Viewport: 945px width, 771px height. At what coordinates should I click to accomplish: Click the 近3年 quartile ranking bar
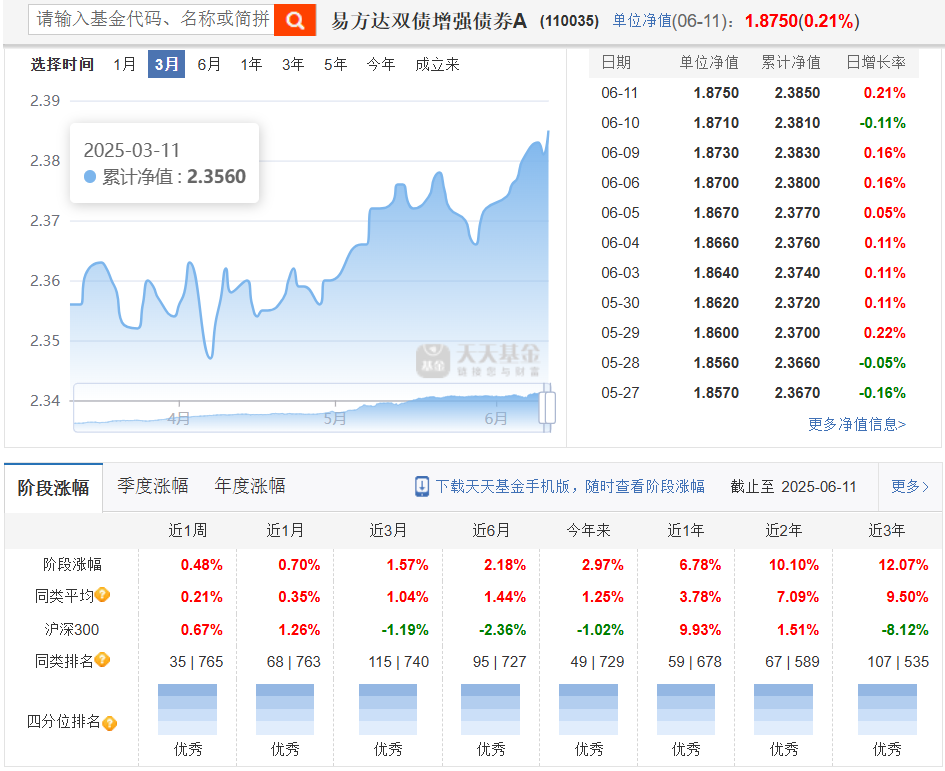[887, 709]
